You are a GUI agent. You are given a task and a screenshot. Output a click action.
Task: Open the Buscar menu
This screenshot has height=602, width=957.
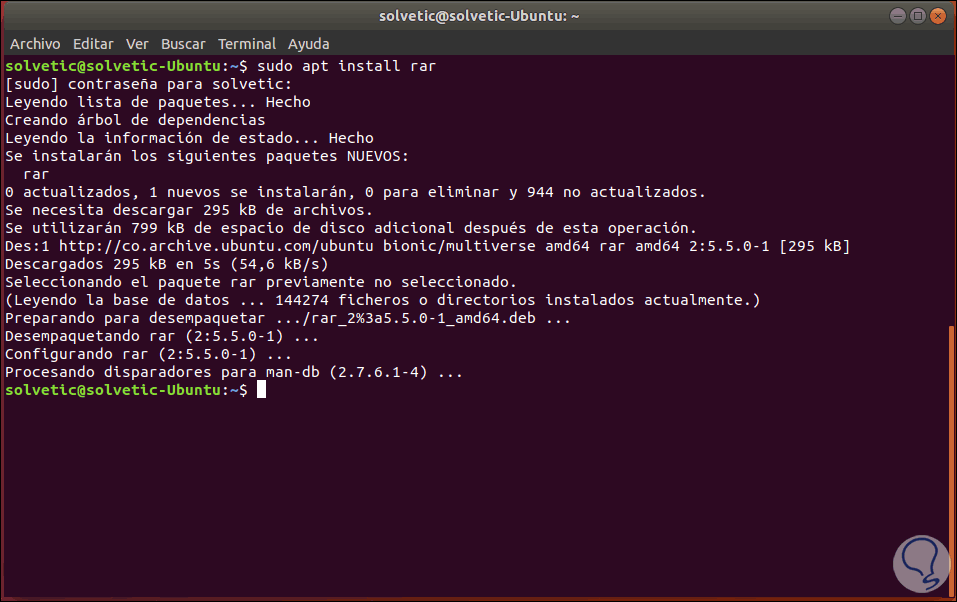[x=183, y=44]
